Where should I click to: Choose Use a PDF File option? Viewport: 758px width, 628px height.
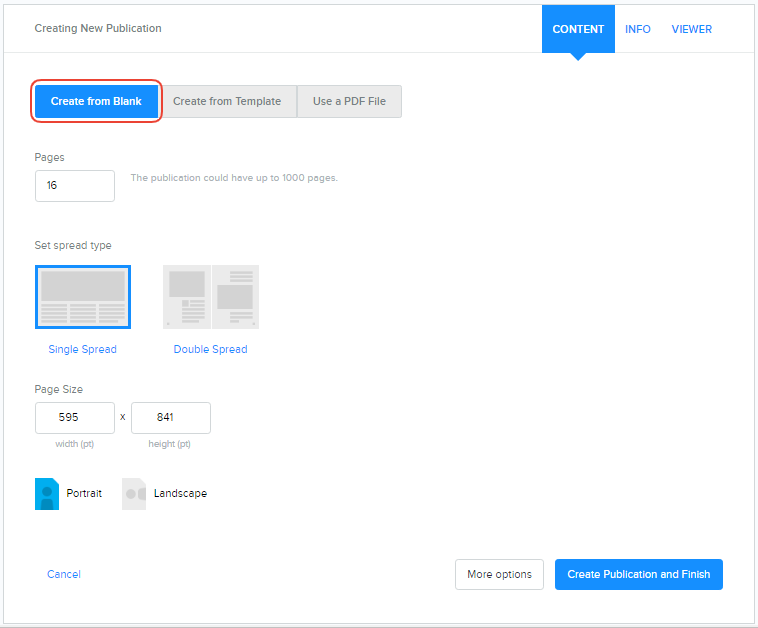point(349,101)
